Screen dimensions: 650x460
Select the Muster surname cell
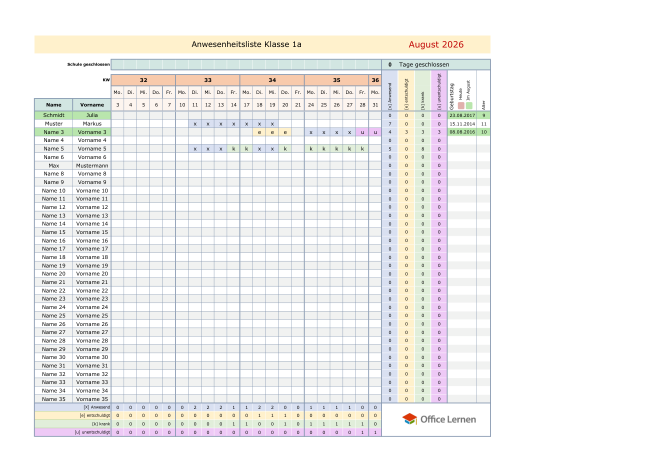(x=53, y=123)
